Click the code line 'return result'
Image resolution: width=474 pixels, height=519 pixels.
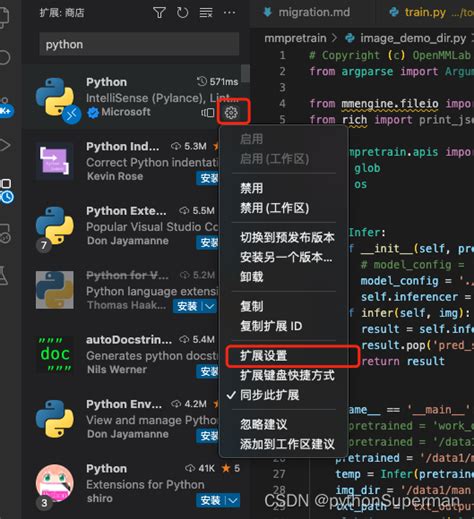tap(403, 361)
